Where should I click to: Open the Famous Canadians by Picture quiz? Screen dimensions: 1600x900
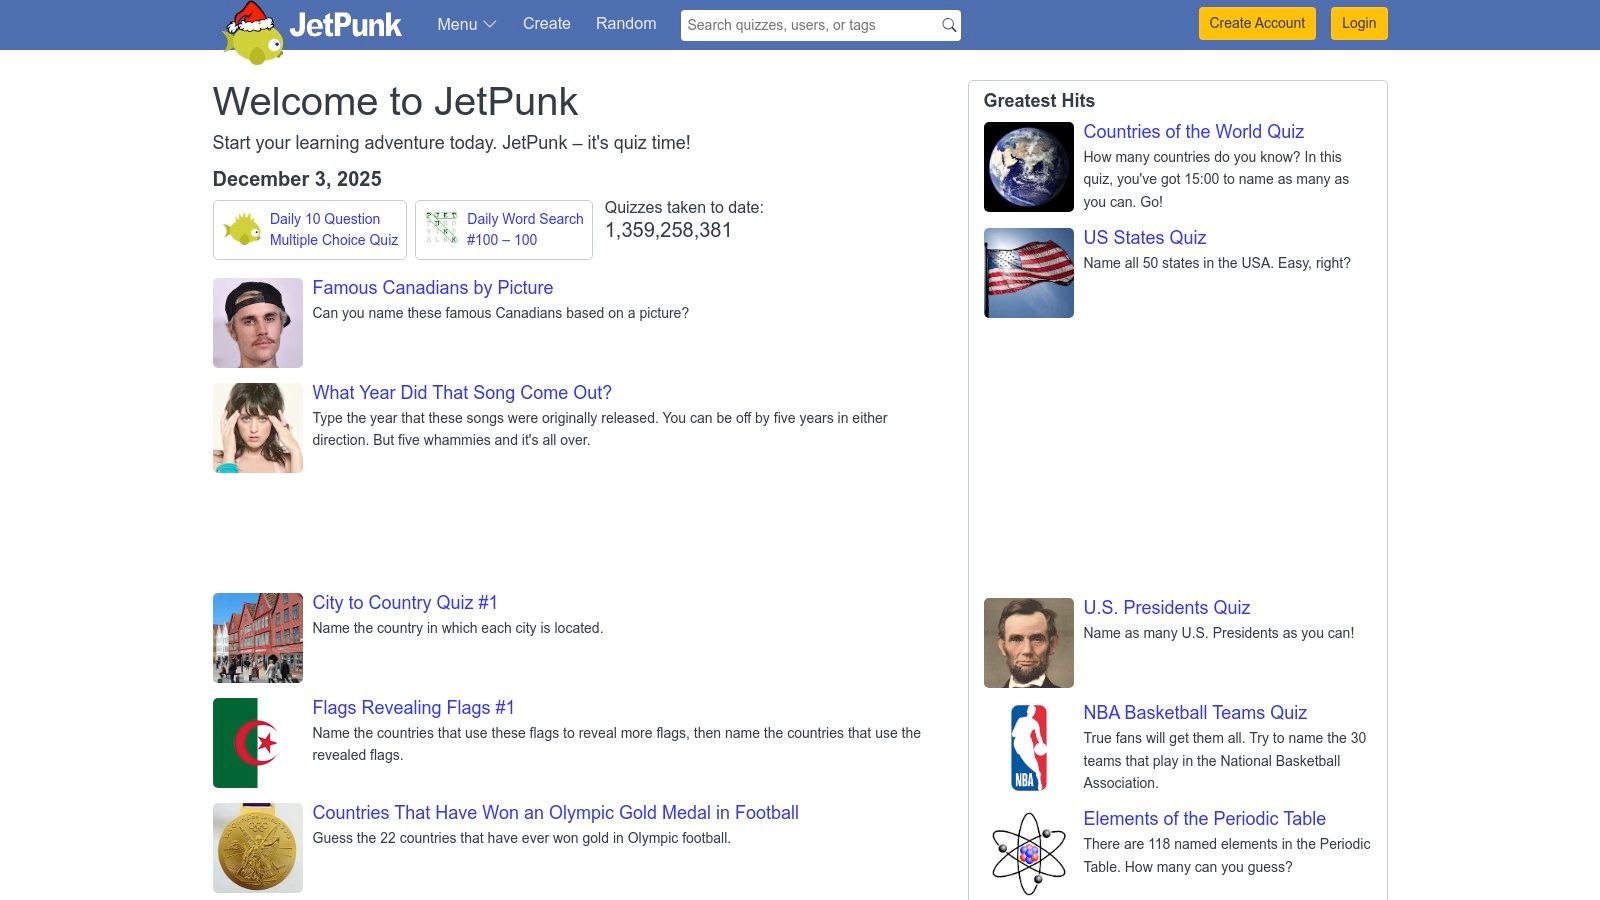pos(432,288)
